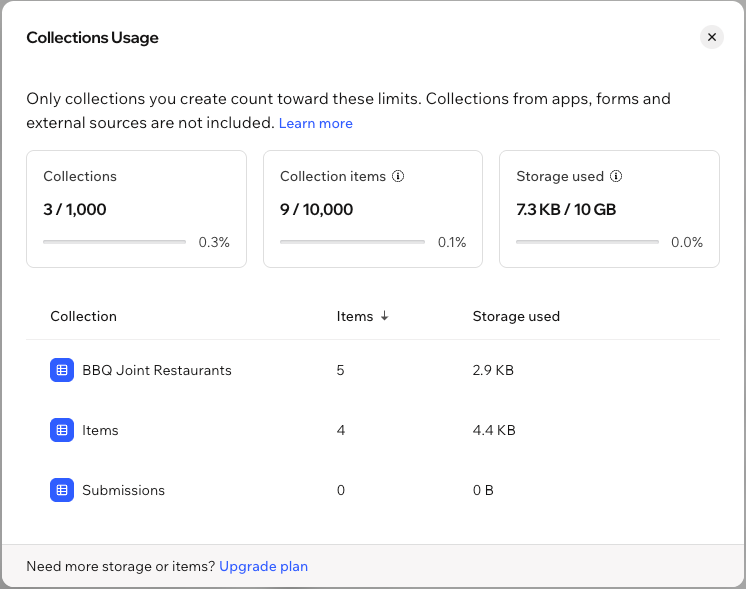
Task: Click item count 0 in Submissions row
Action: coord(341,490)
